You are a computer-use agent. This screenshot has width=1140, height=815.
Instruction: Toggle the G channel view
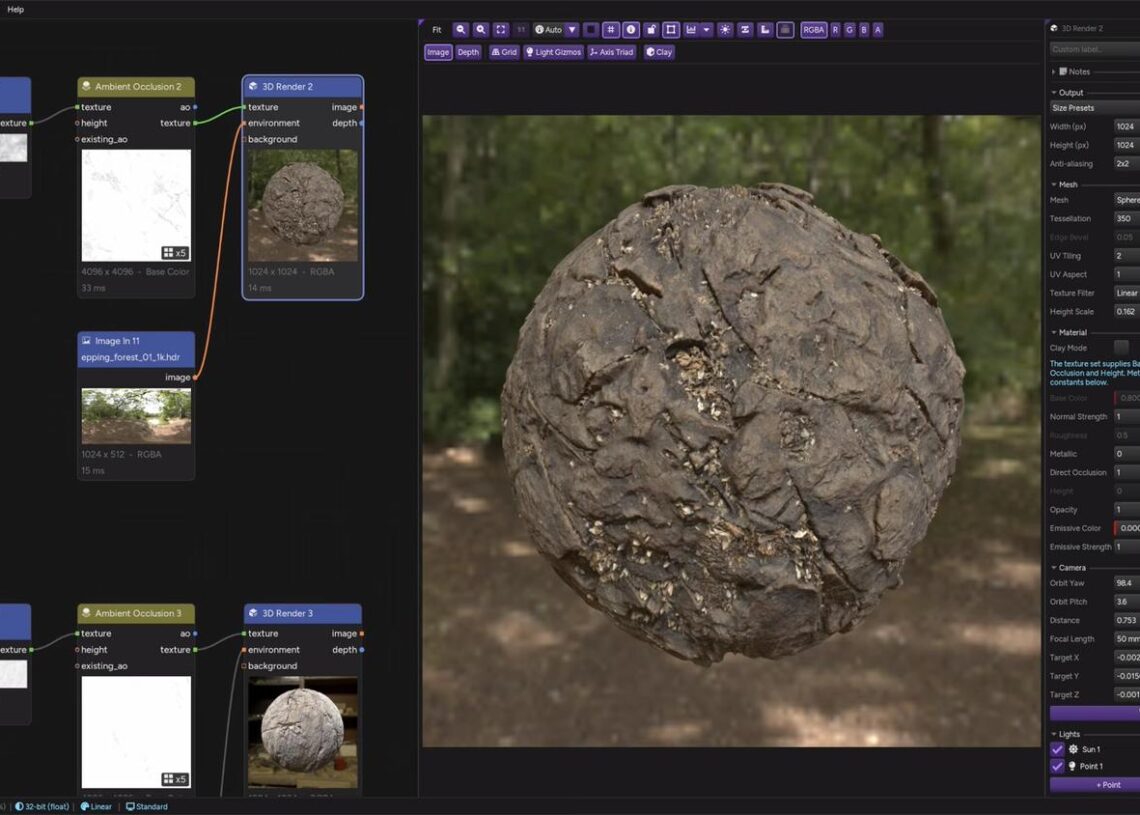(x=849, y=30)
